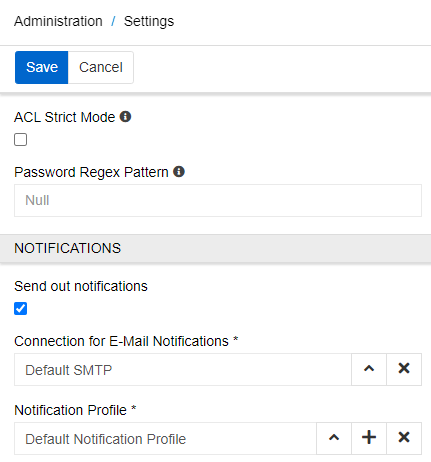Expand the Default SMTP connection chevron
This screenshot has height=462, width=431.
coord(369,369)
